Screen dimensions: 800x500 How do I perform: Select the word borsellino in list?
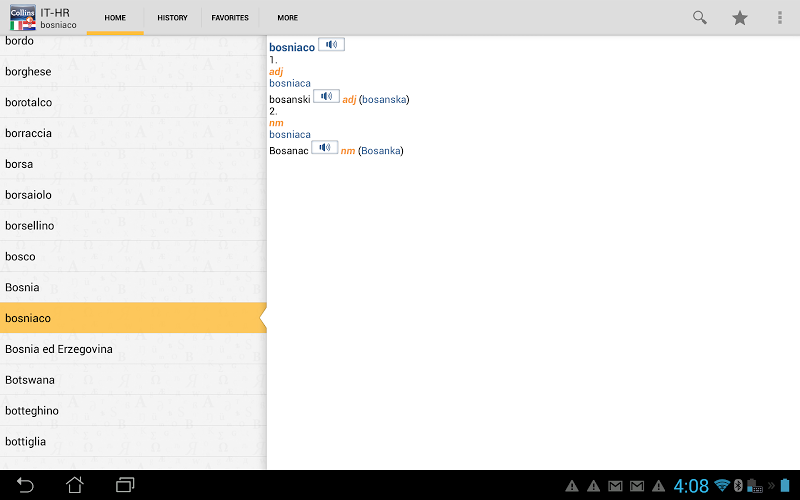(x=133, y=226)
